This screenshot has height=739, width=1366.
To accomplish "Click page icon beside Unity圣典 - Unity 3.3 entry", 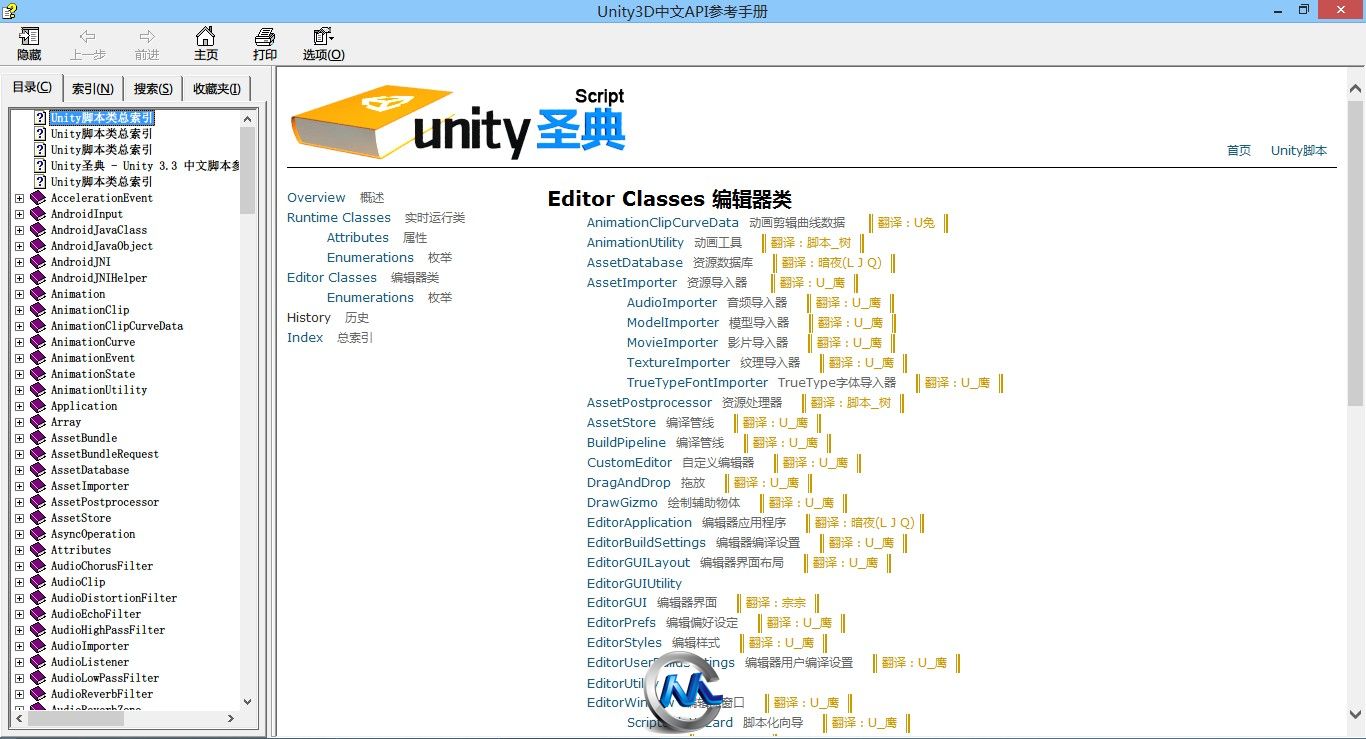I will tap(40, 166).
